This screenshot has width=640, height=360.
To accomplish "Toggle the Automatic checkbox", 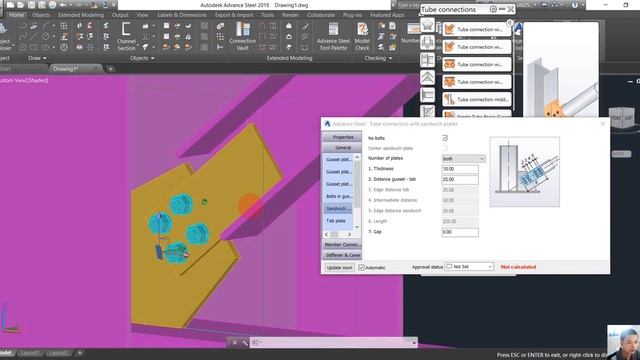I will pyautogui.click(x=361, y=267).
